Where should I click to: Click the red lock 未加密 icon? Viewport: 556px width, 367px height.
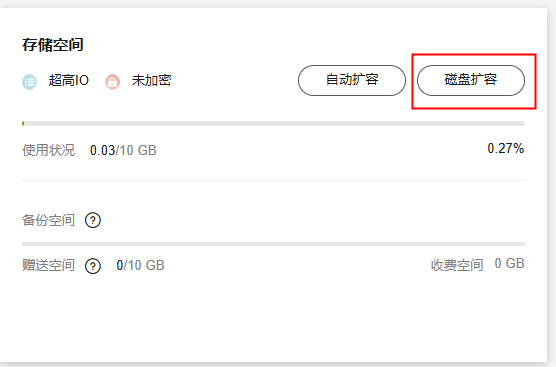[112, 82]
